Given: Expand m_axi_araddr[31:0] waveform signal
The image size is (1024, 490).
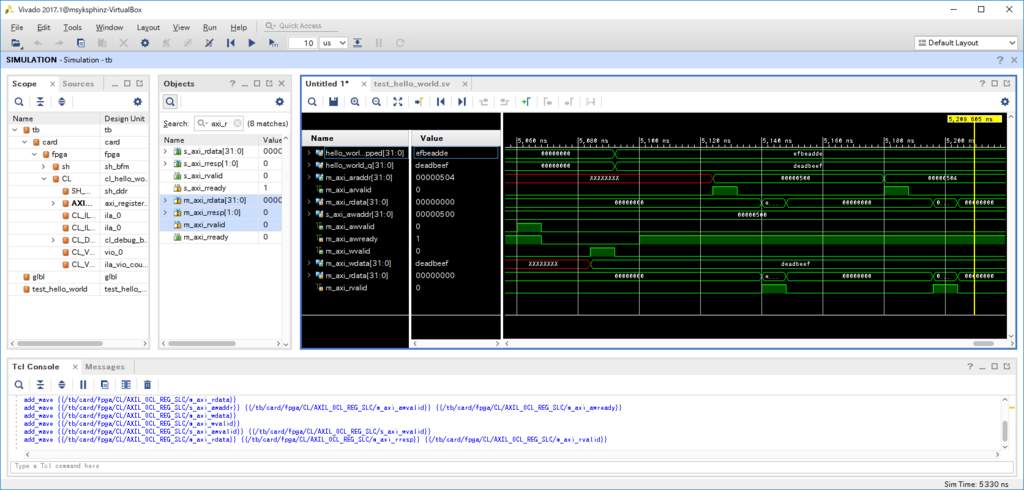Looking at the screenshot, I should pyautogui.click(x=309, y=177).
